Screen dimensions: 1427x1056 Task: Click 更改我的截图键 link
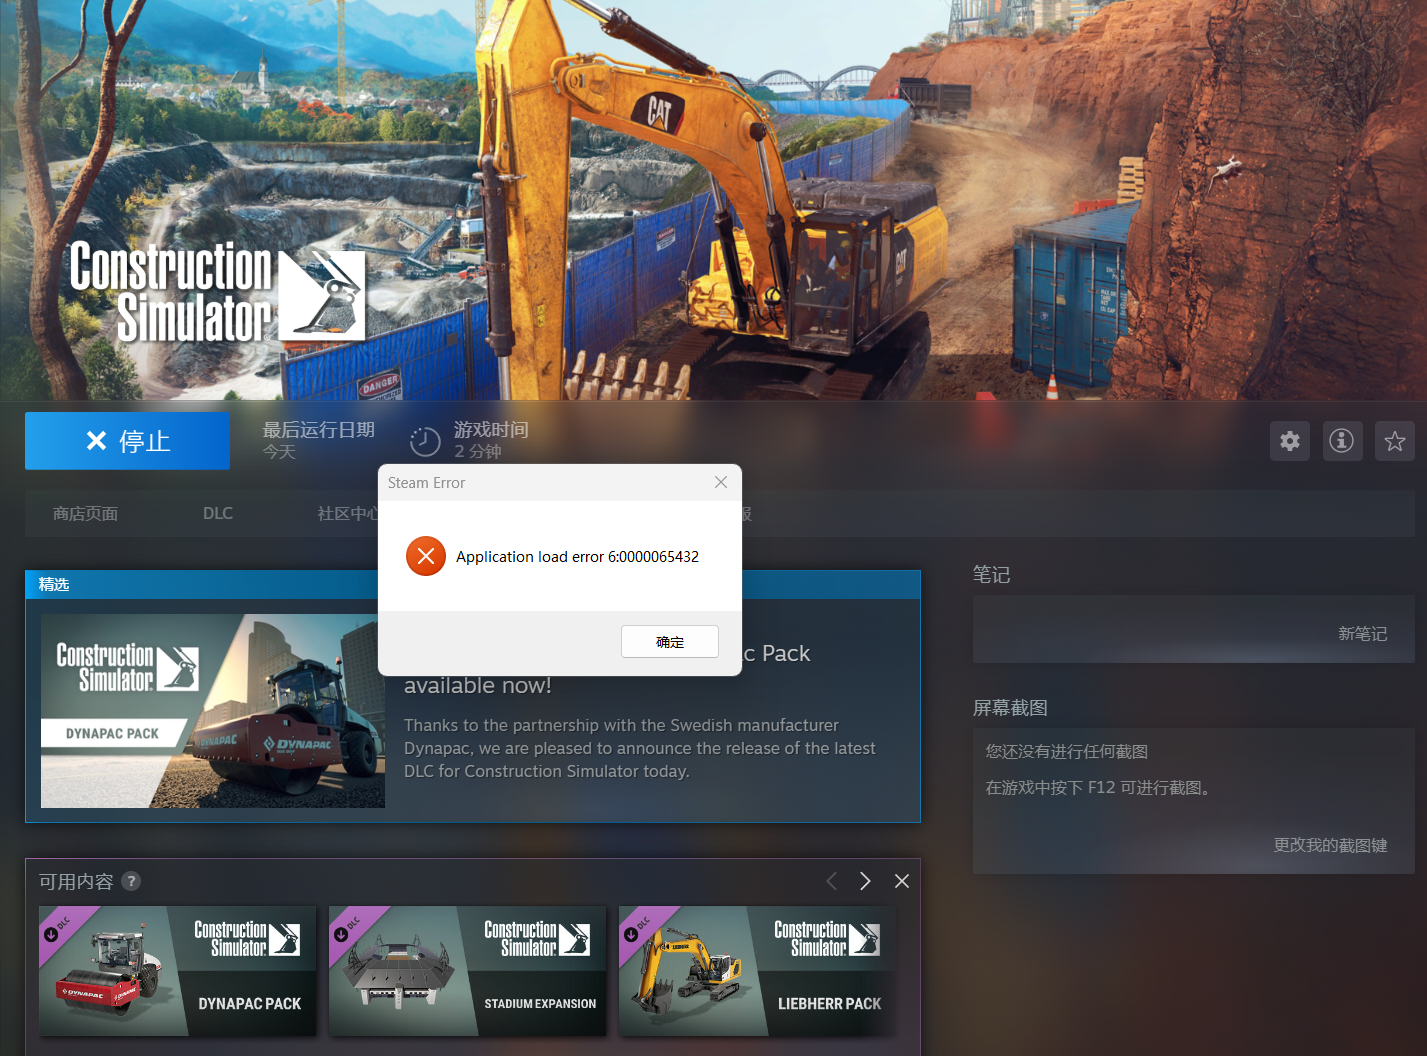coord(1331,846)
